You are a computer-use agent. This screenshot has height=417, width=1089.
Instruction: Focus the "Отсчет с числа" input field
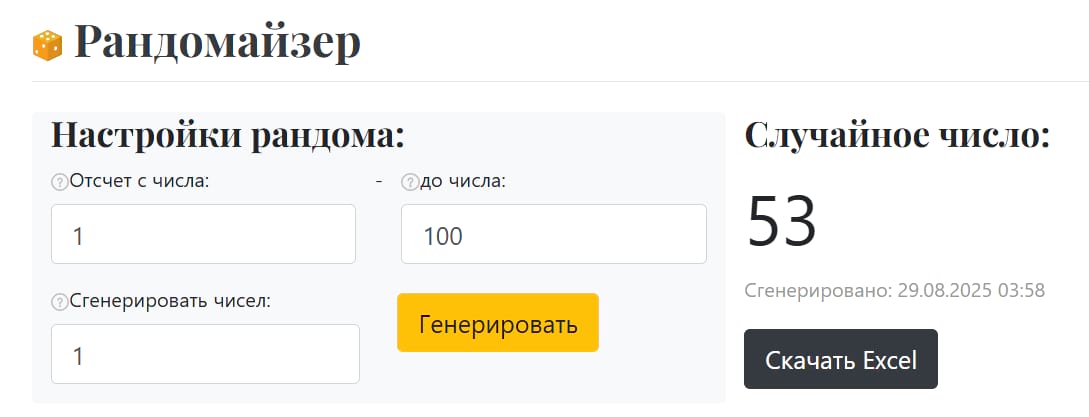(203, 235)
